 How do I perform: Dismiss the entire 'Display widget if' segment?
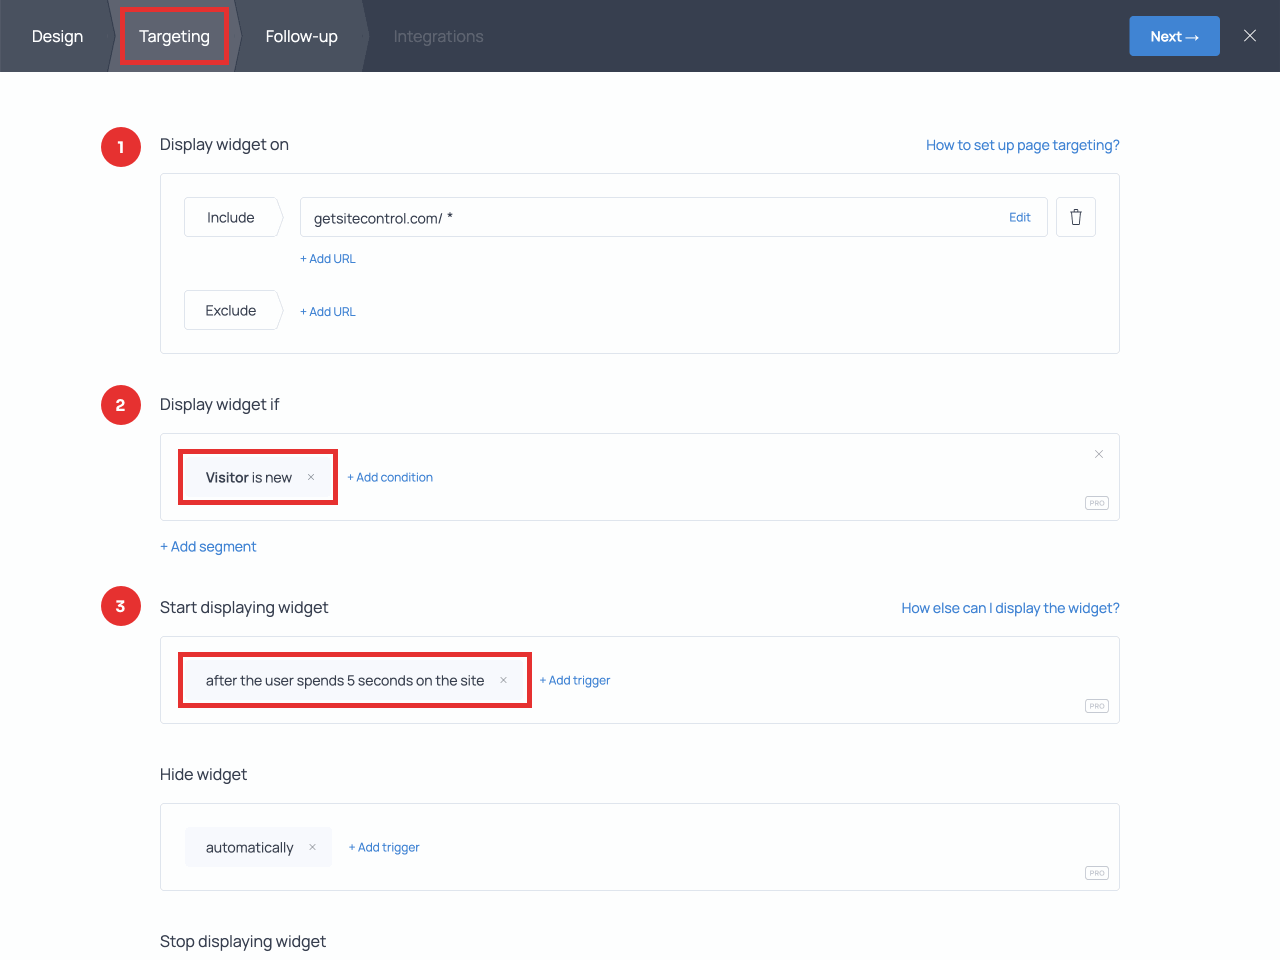(x=1099, y=454)
